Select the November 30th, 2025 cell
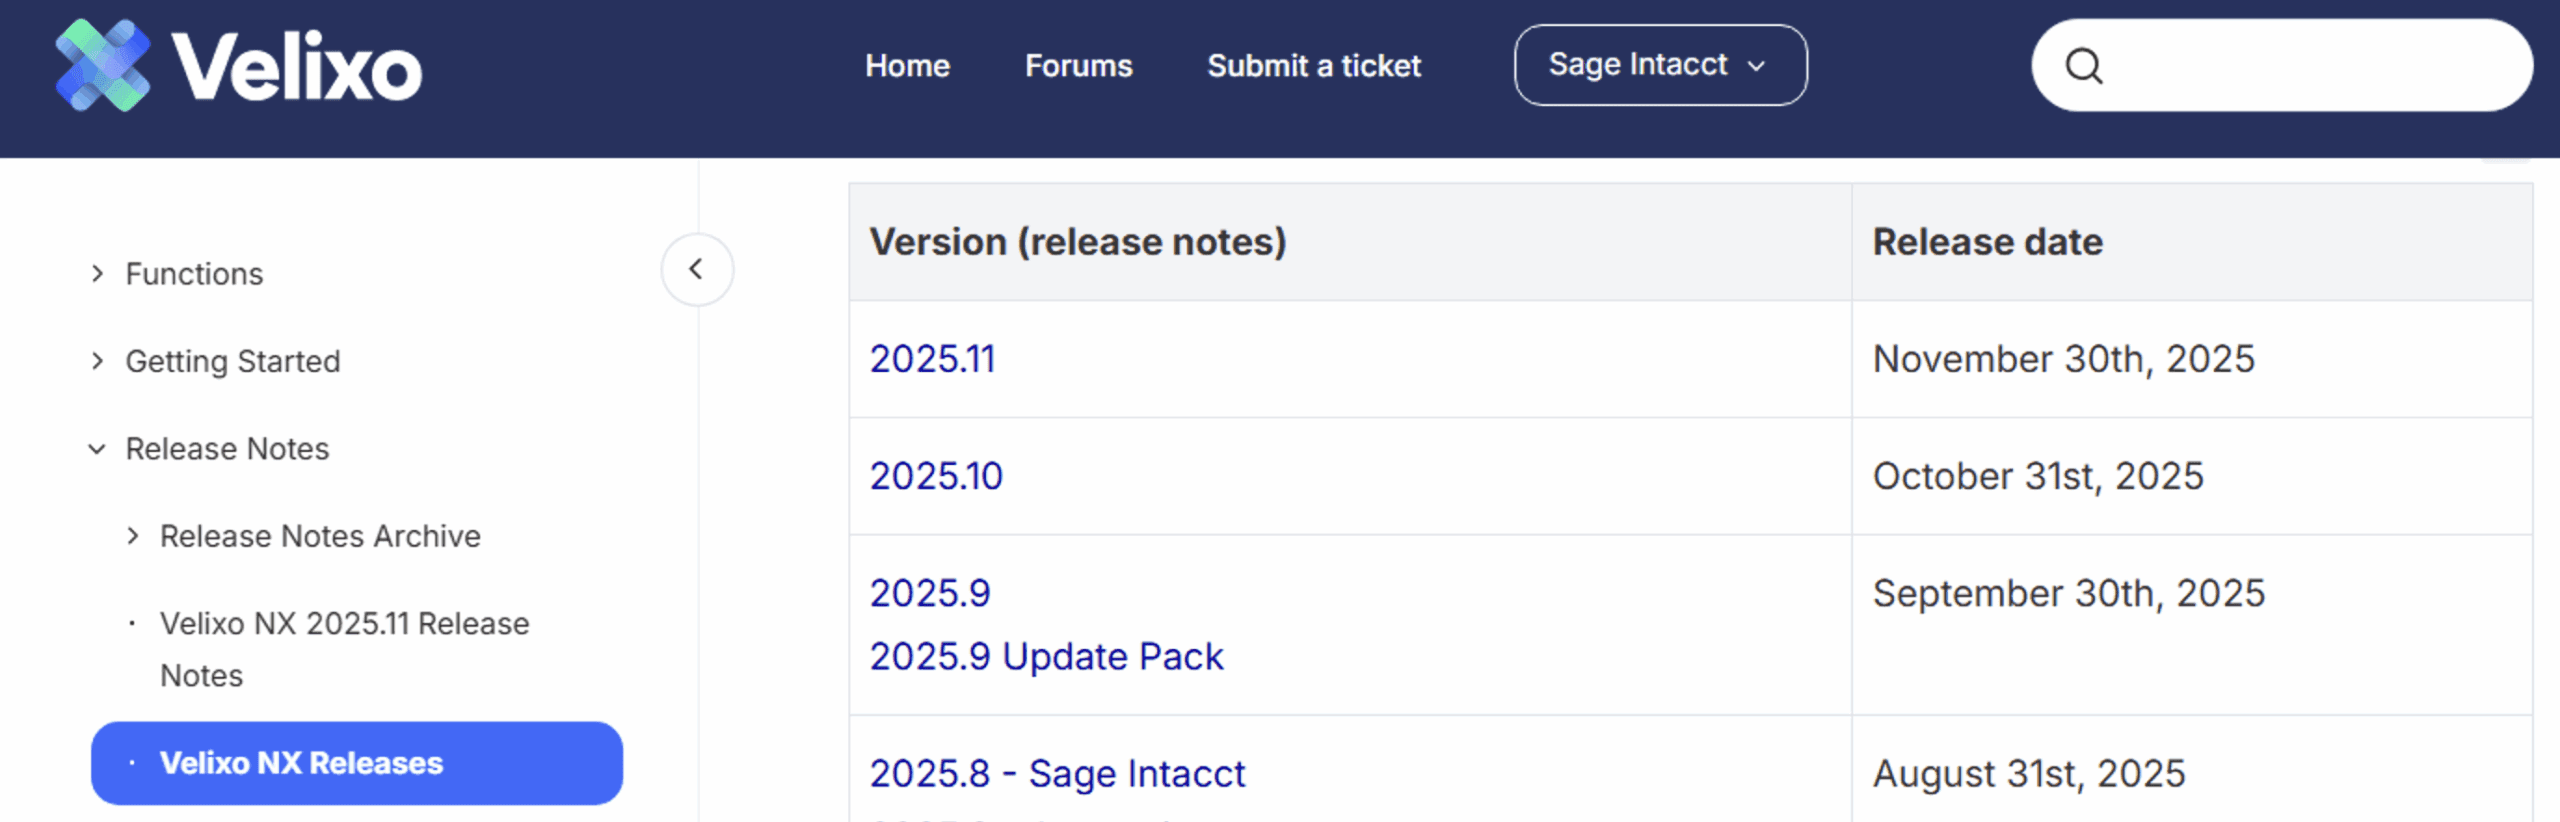The height and width of the screenshot is (822, 2560). (2192, 359)
